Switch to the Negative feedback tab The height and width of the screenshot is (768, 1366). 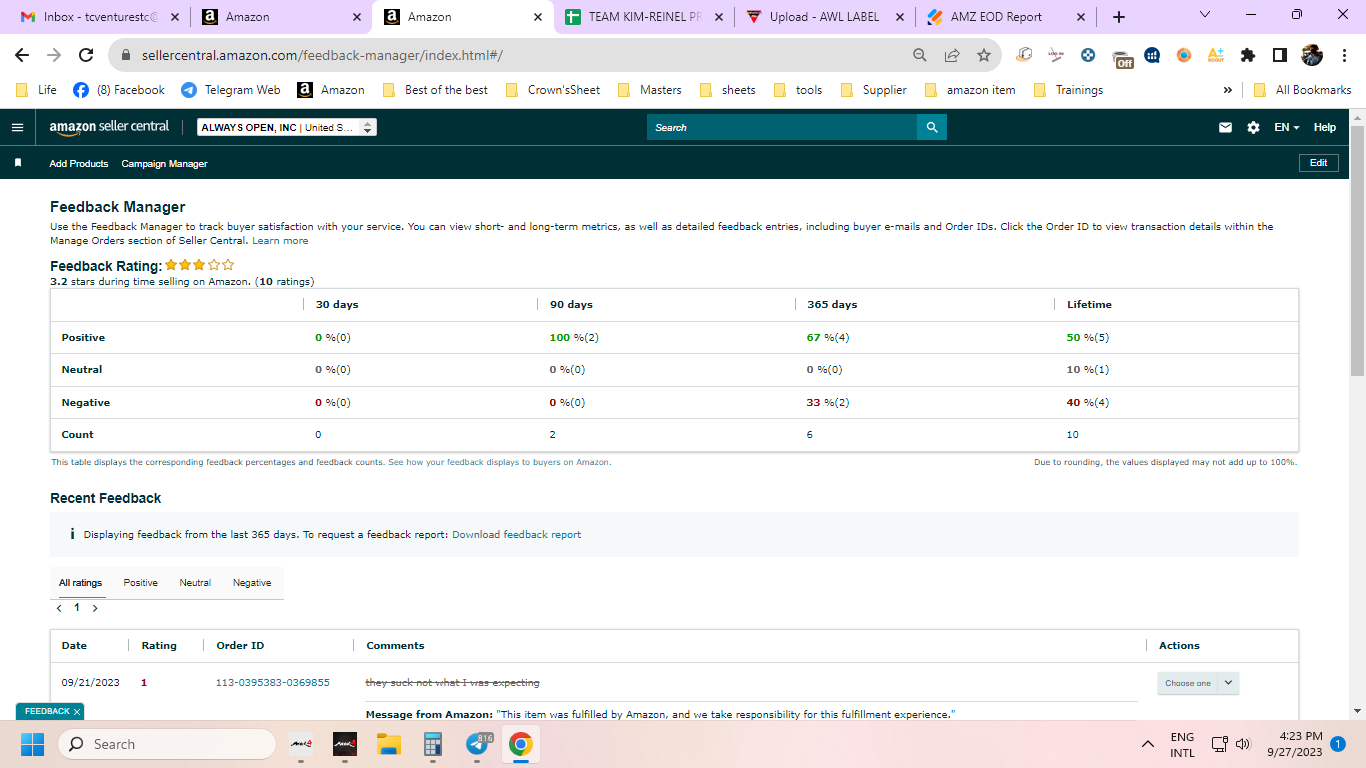[x=252, y=583]
